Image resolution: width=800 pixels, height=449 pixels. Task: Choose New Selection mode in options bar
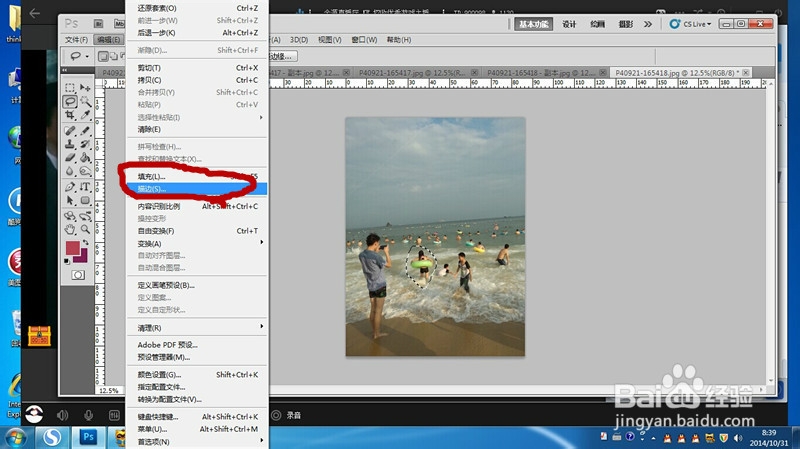pos(103,56)
